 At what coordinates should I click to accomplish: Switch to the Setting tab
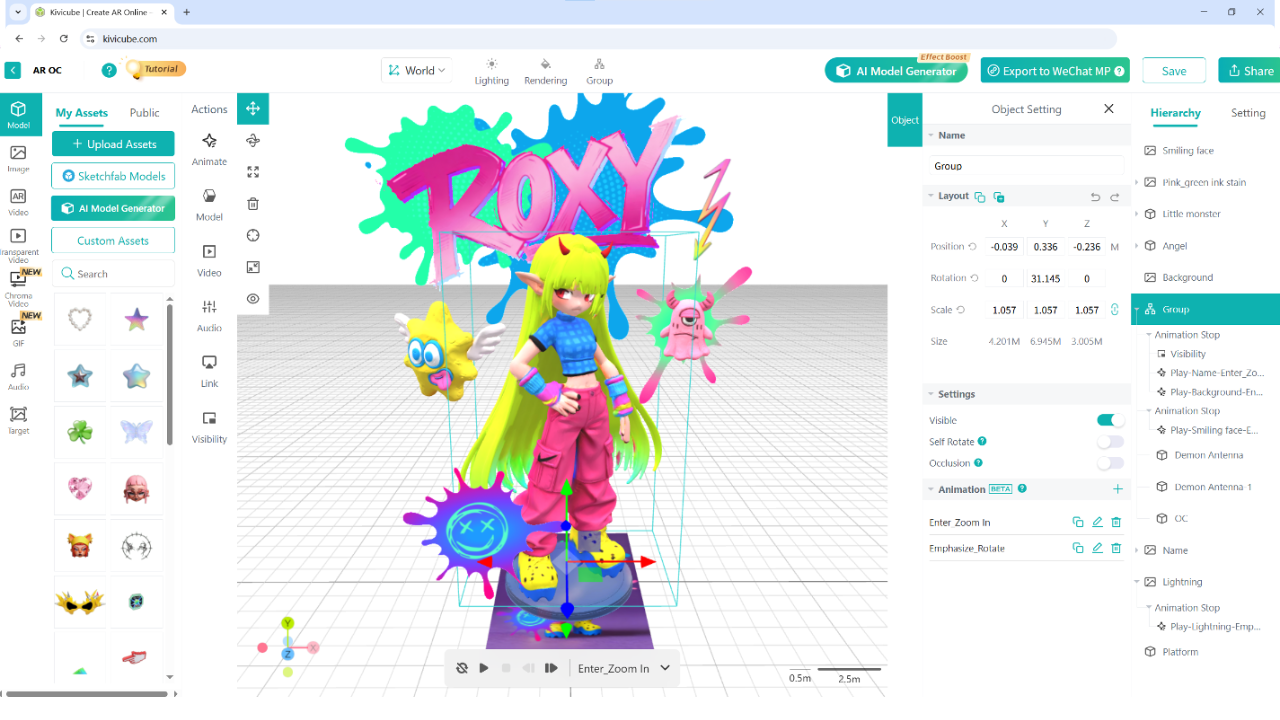[1247, 113]
